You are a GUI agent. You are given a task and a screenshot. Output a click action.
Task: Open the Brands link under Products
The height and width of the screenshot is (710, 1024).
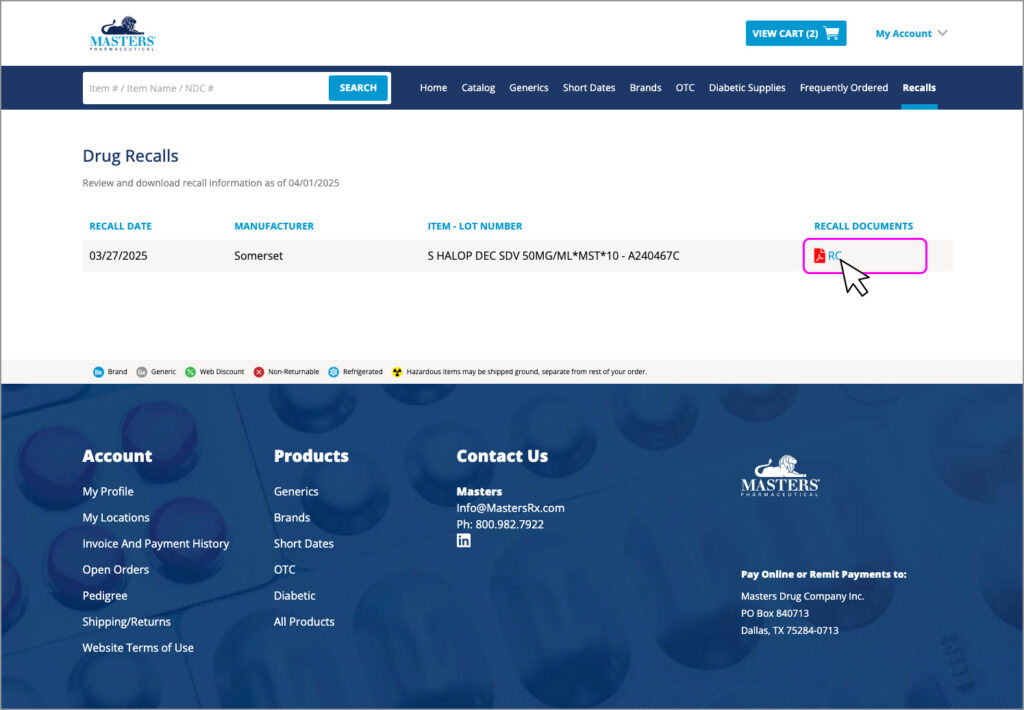[292, 517]
